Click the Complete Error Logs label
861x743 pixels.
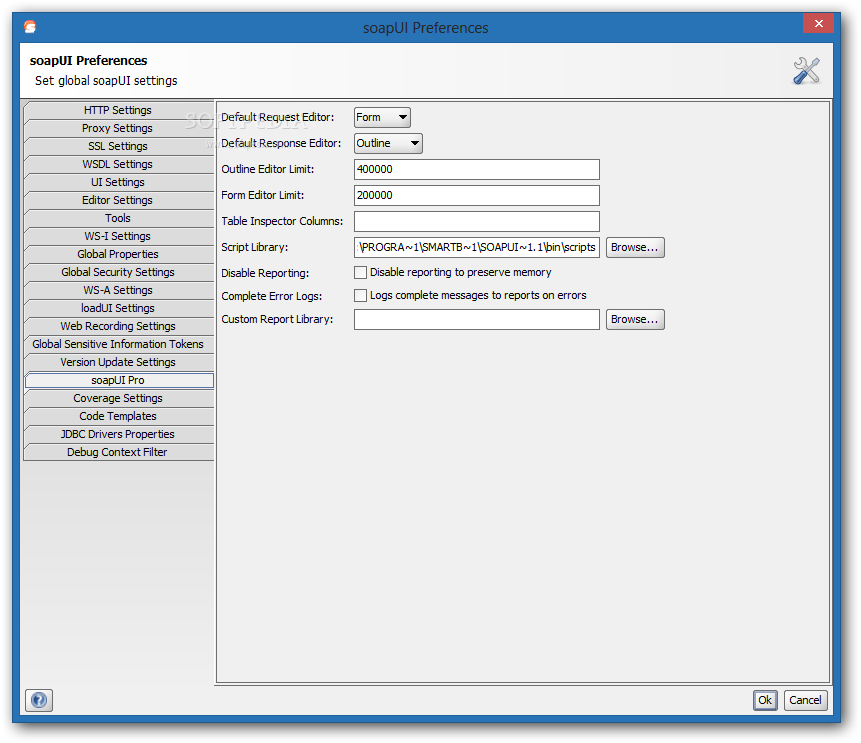pyautogui.click(x=272, y=297)
